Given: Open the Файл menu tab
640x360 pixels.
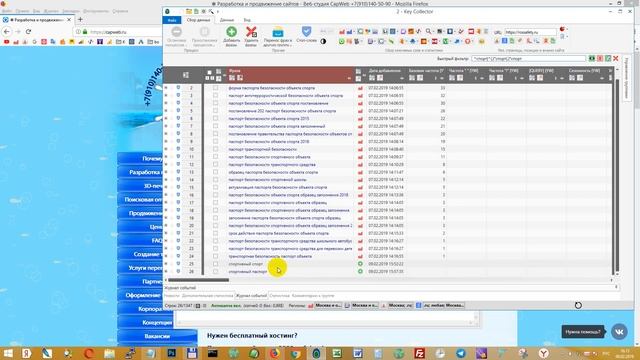Looking at the screenshot, I should click(x=172, y=20).
